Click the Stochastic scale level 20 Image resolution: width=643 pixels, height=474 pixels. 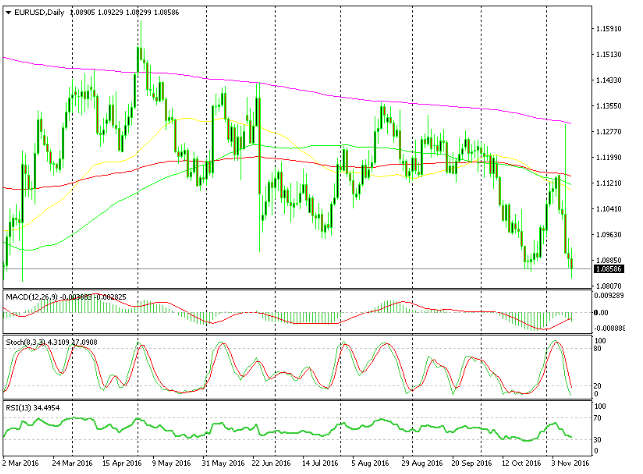pos(598,386)
